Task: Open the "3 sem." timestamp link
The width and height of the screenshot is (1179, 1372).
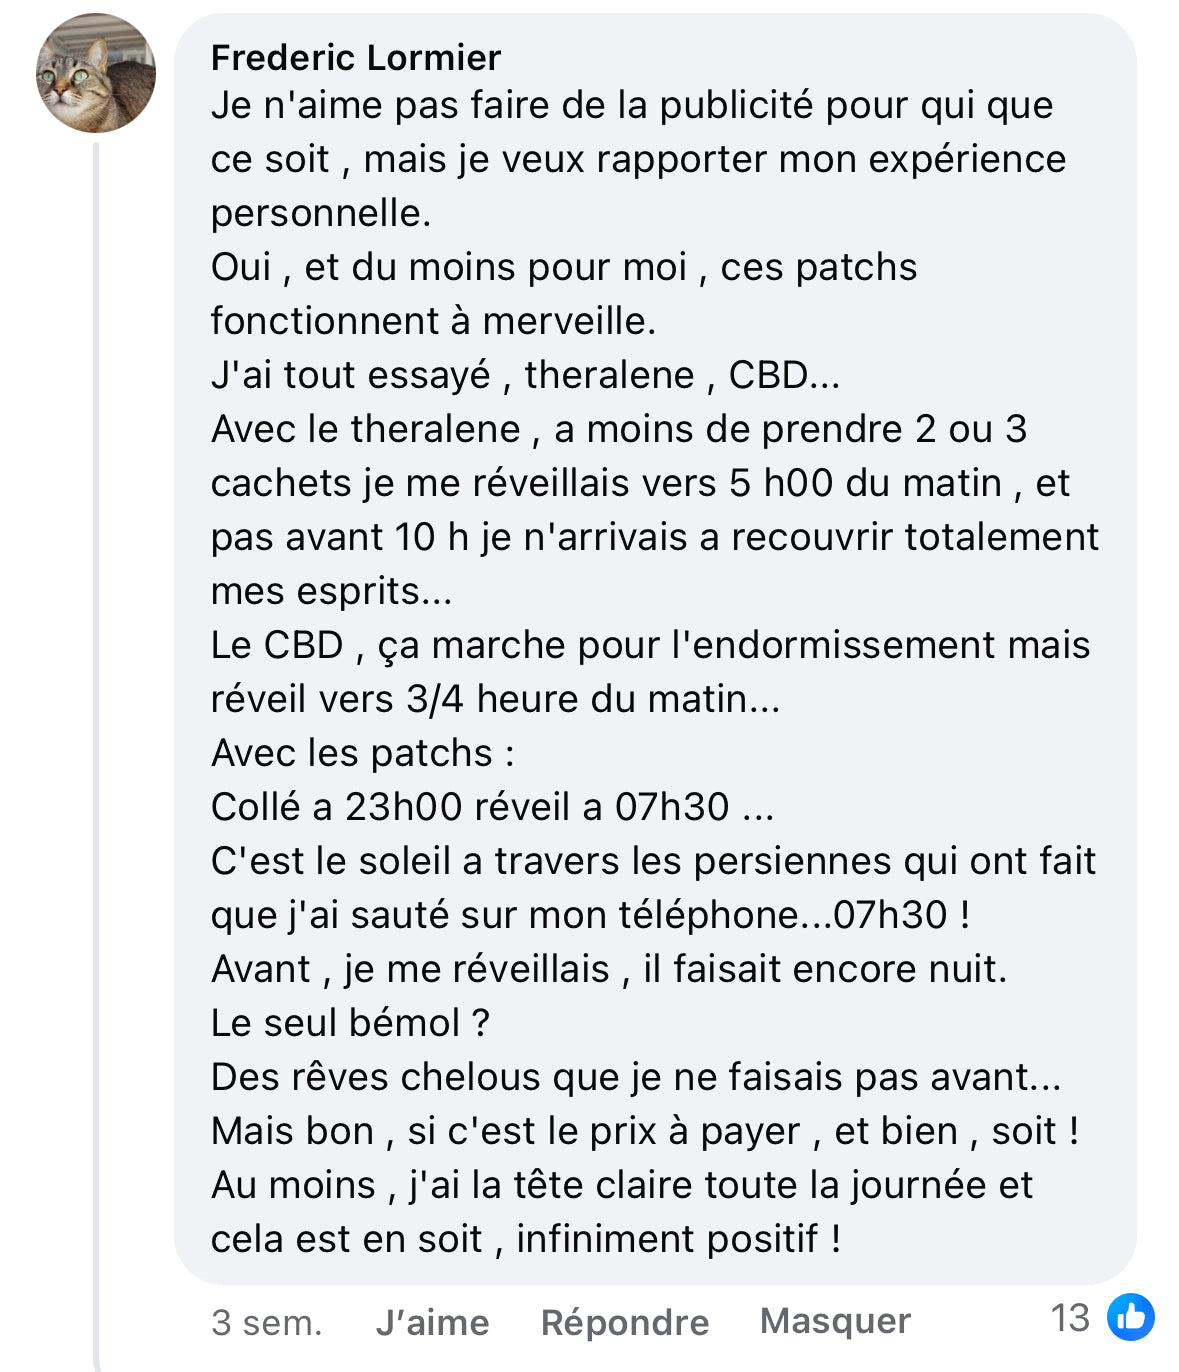Action: click(x=266, y=1322)
